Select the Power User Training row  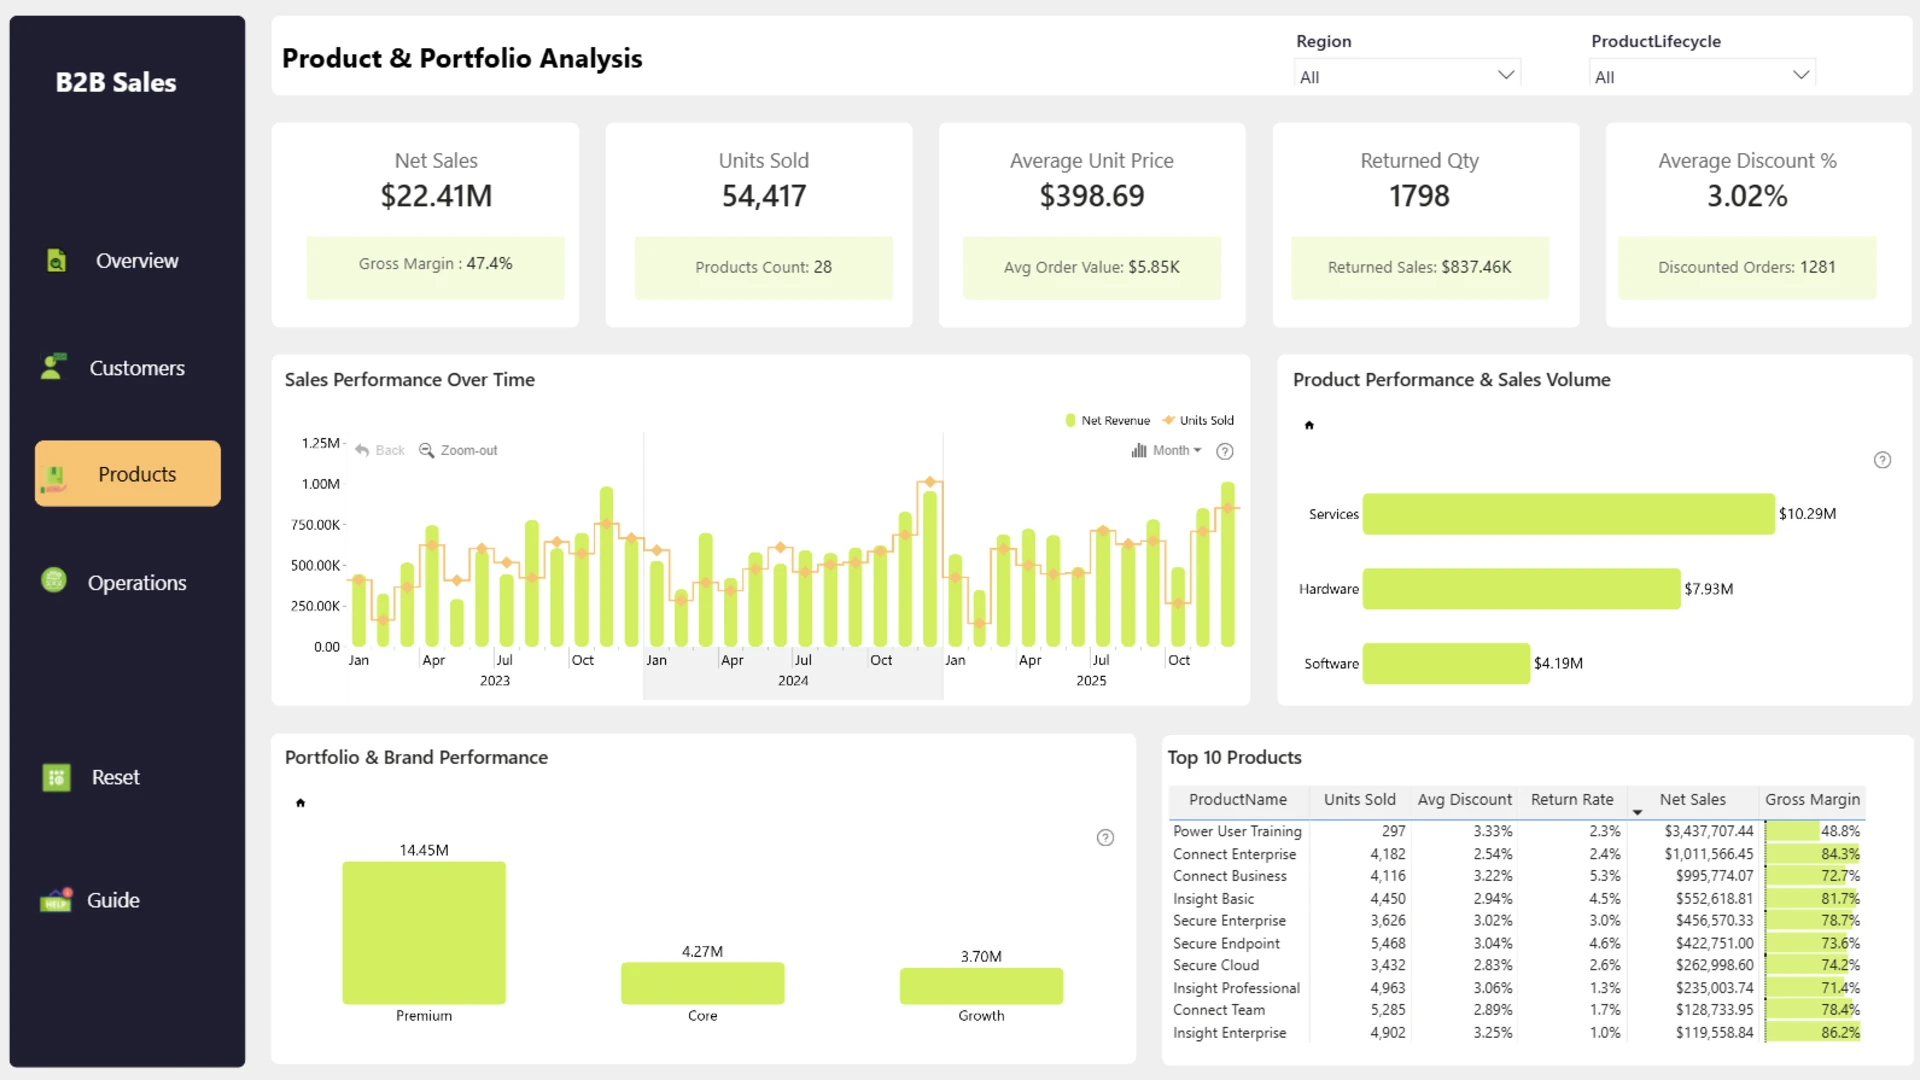click(x=1516, y=831)
